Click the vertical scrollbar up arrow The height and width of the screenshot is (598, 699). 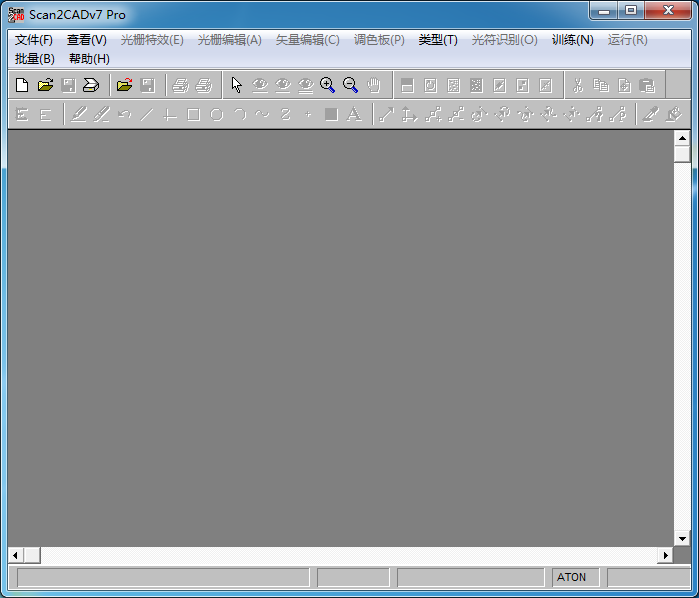682,138
